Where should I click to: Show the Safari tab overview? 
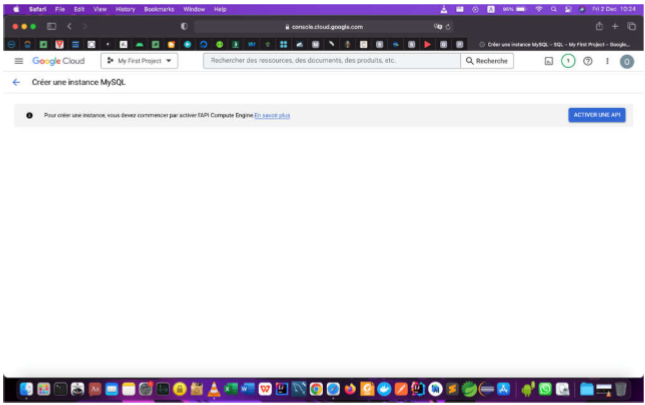coord(631,26)
